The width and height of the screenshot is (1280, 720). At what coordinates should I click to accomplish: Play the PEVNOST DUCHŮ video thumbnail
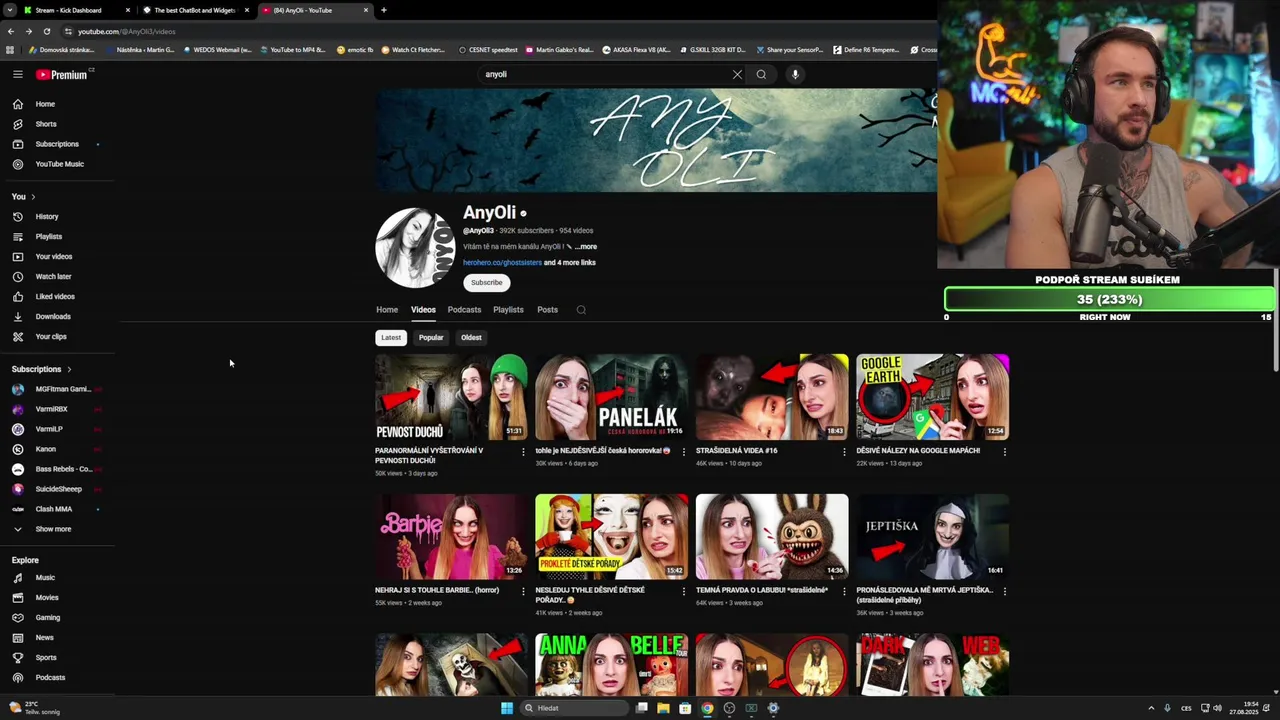coord(451,397)
